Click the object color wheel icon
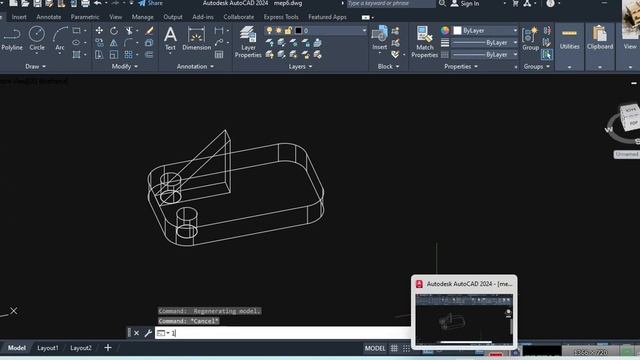The width and height of the screenshot is (640, 360). pyautogui.click(x=445, y=31)
